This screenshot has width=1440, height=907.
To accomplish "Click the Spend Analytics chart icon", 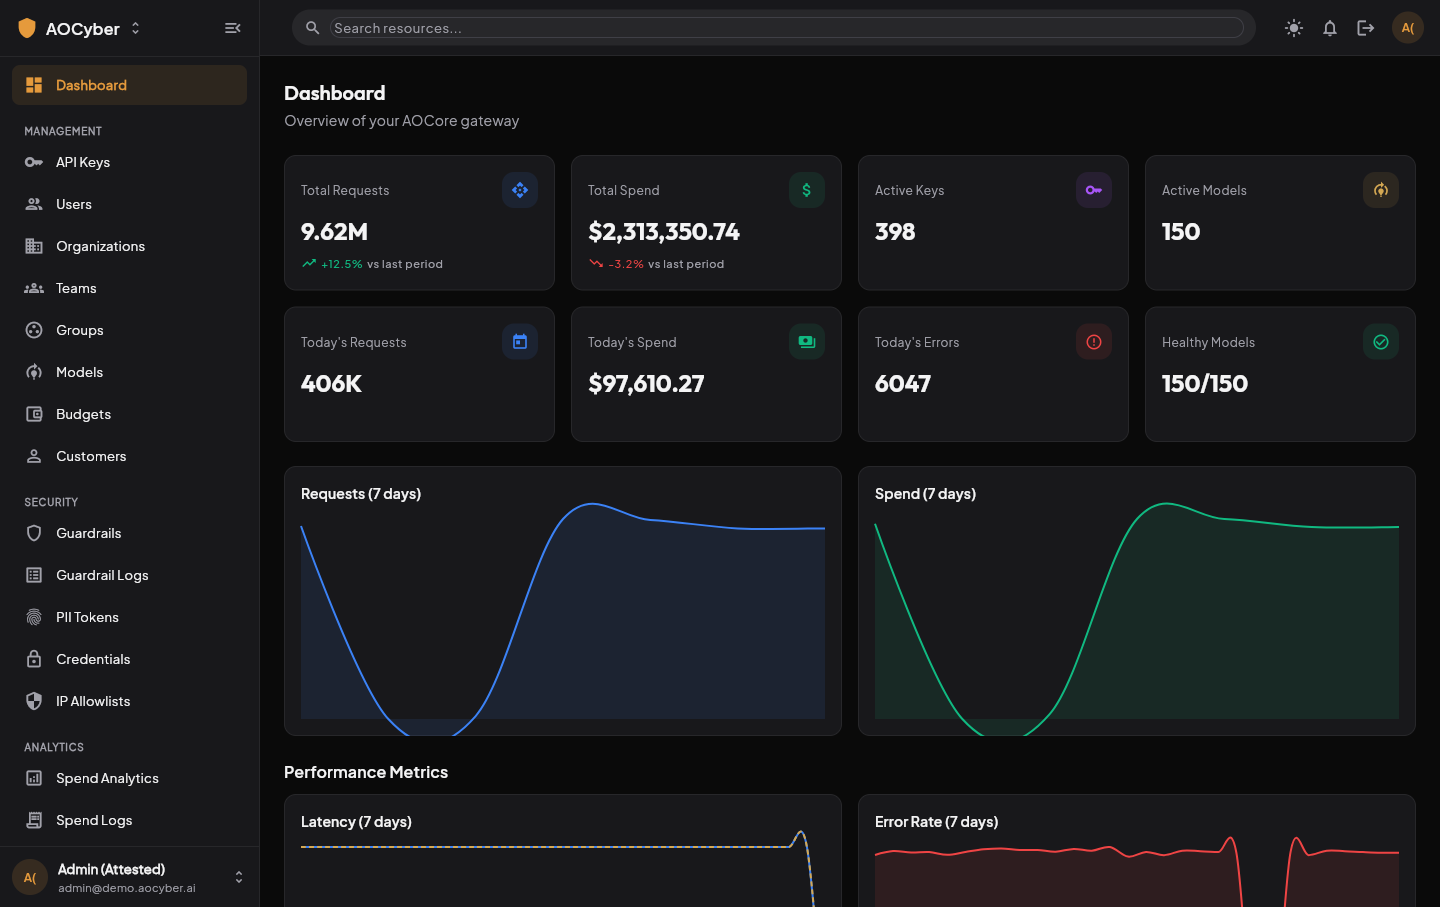I will tap(34, 778).
